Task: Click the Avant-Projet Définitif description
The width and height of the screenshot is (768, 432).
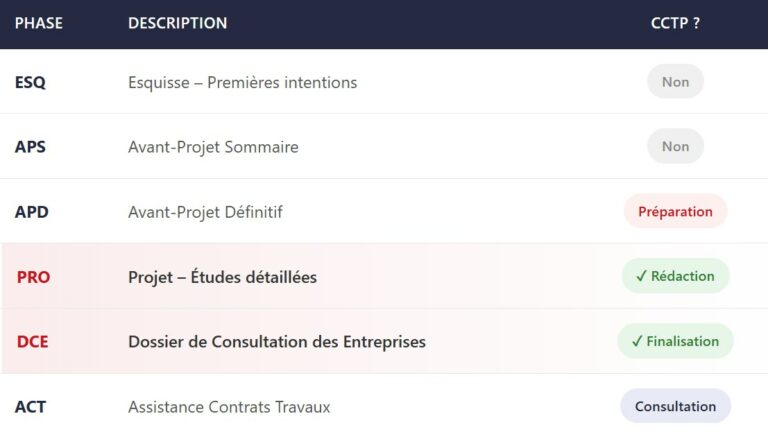Action: coord(205,212)
